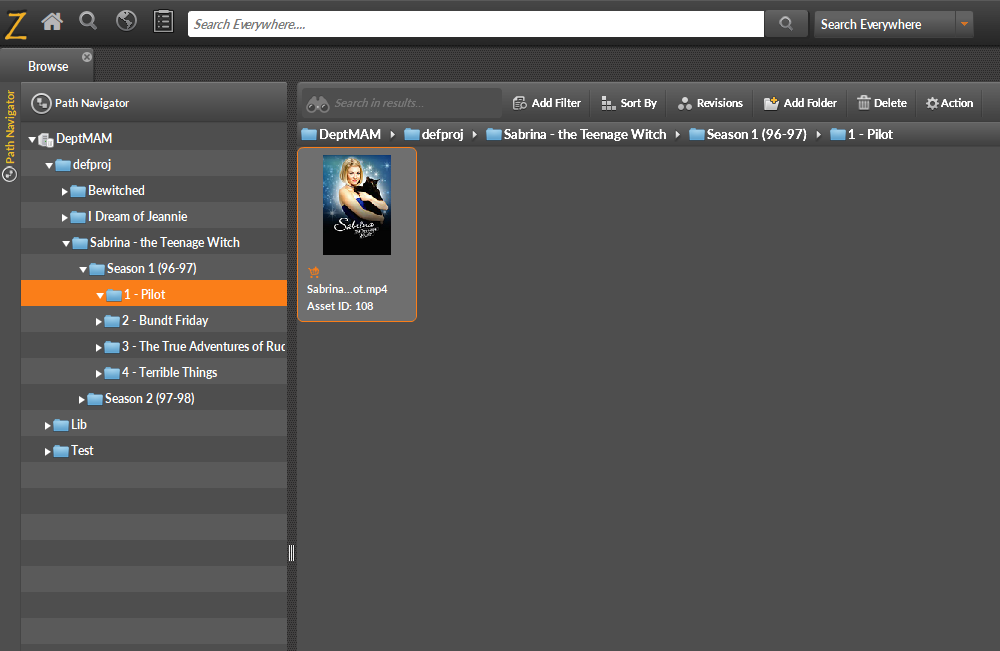
Task: Open the breadcrumb arrow after defproj
Action: click(x=474, y=135)
